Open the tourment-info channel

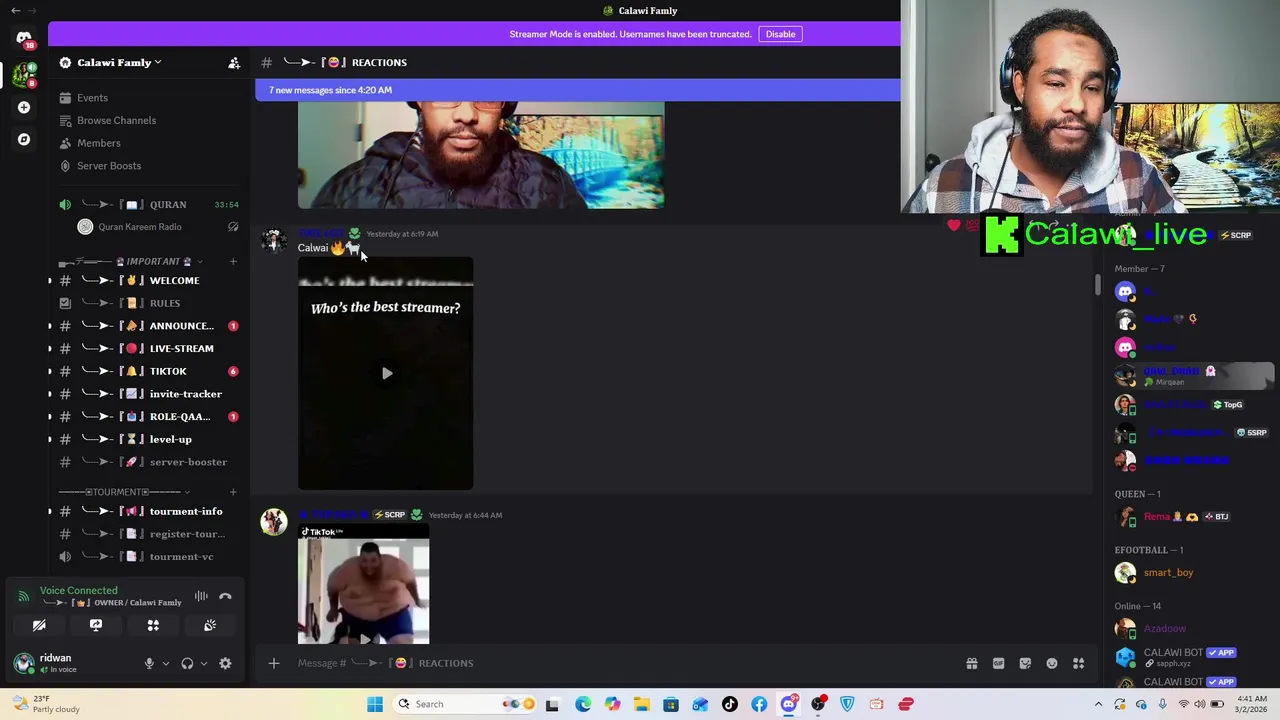(x=150, y=512)
